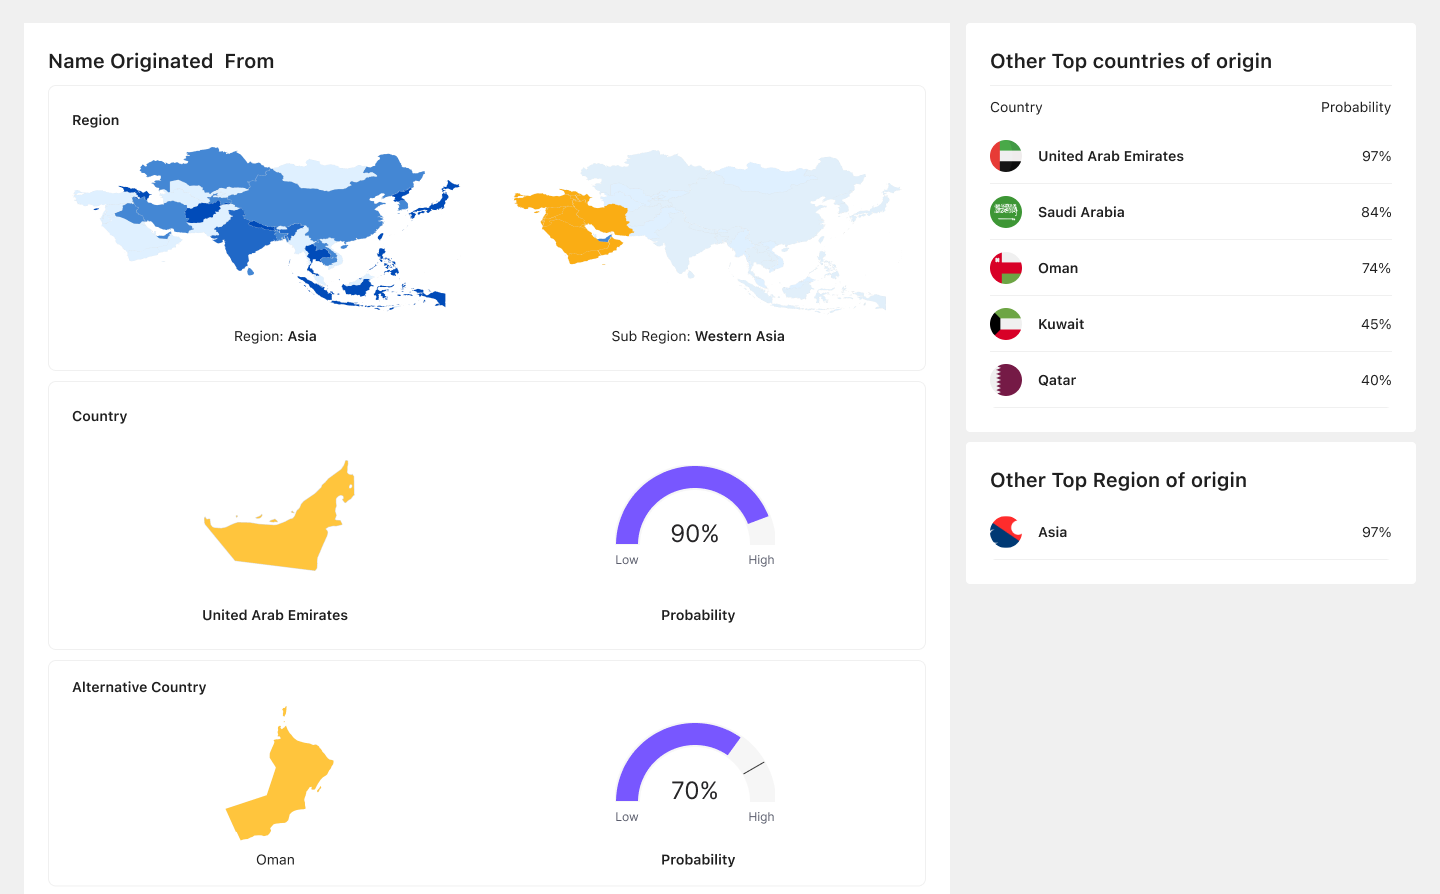The height and width of the screenshot is (894, 1440).
Task: Click the 74% value in the Oman row
Action: (x=1376, y=268)
